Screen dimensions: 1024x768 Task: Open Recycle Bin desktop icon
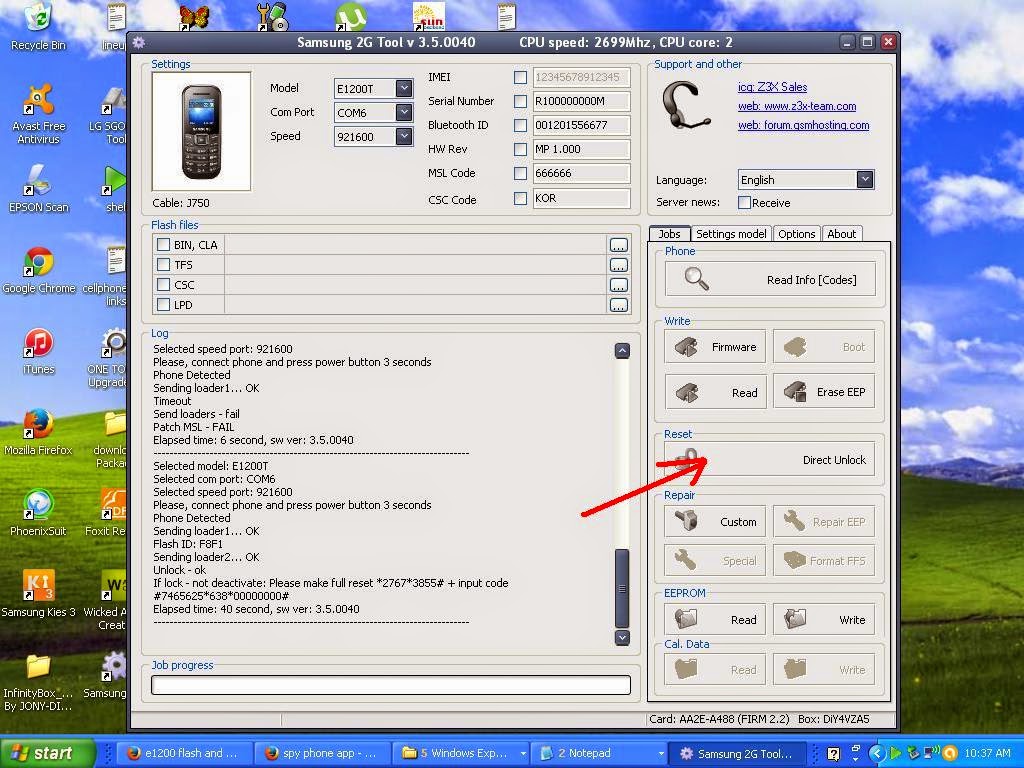39,26
